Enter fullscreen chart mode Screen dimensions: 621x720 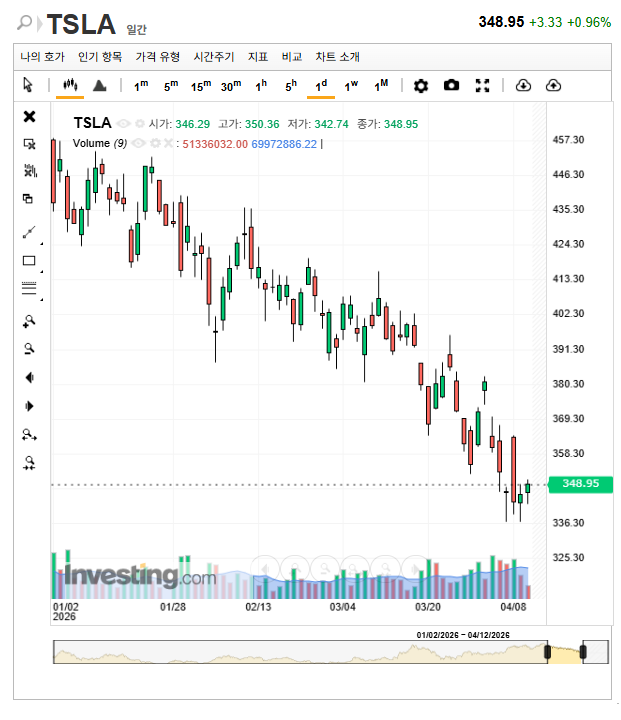point(482,85)
